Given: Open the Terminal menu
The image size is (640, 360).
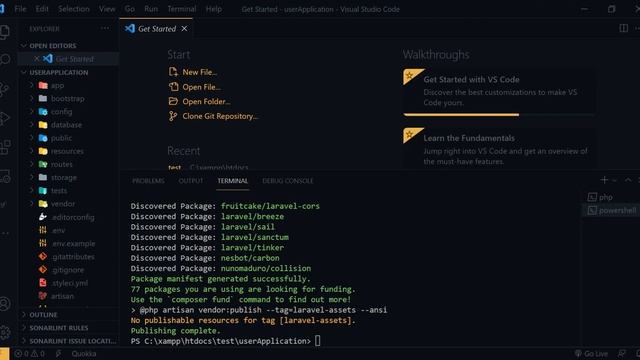Looking at the screenshot, I should tap(182, 9).
